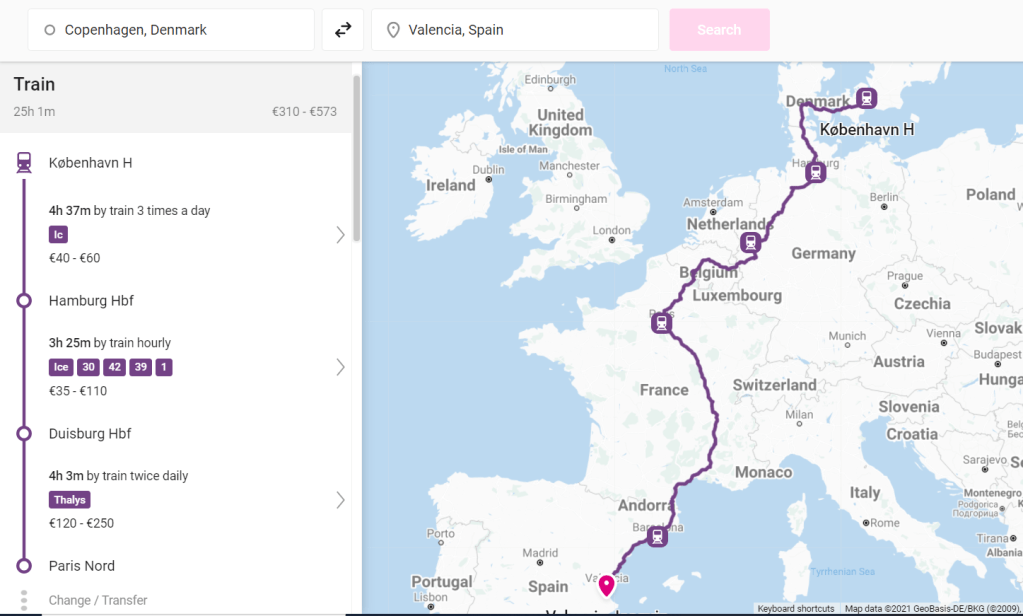This screenshot has height=616, width=1023.
Task: Select the Paris Nord stop in itinerary
Action: tap(82, 566)
